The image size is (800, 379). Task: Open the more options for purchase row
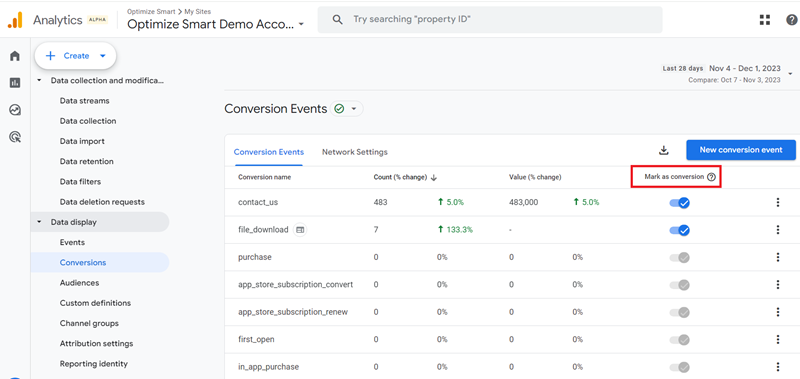(x=778, y=257)
